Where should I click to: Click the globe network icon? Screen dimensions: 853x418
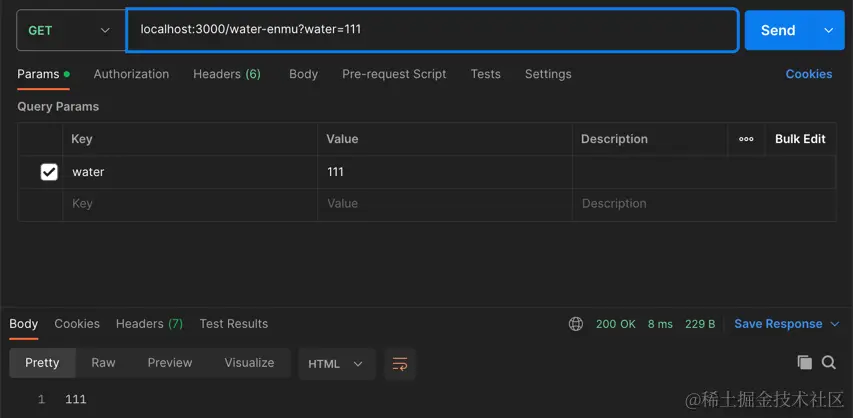576,324
